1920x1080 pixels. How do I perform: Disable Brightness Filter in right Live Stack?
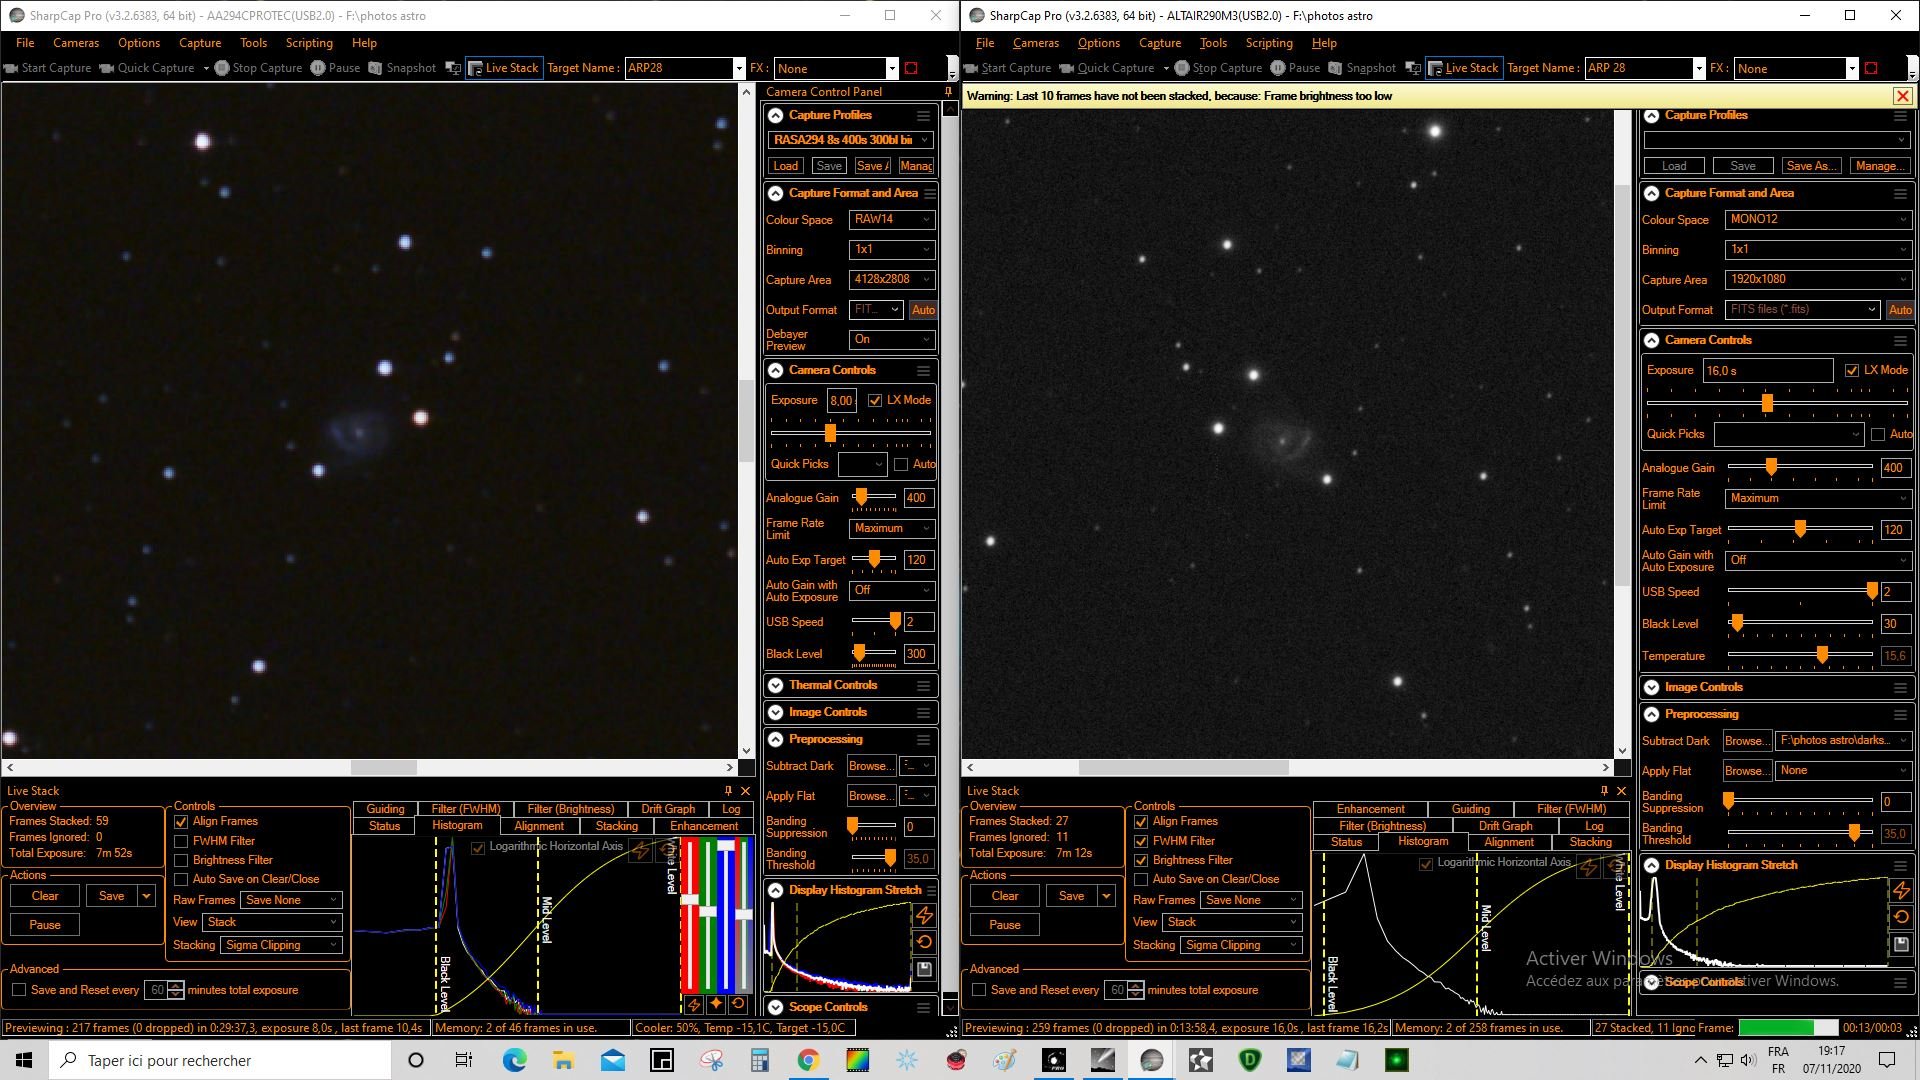pos(1141,860)
